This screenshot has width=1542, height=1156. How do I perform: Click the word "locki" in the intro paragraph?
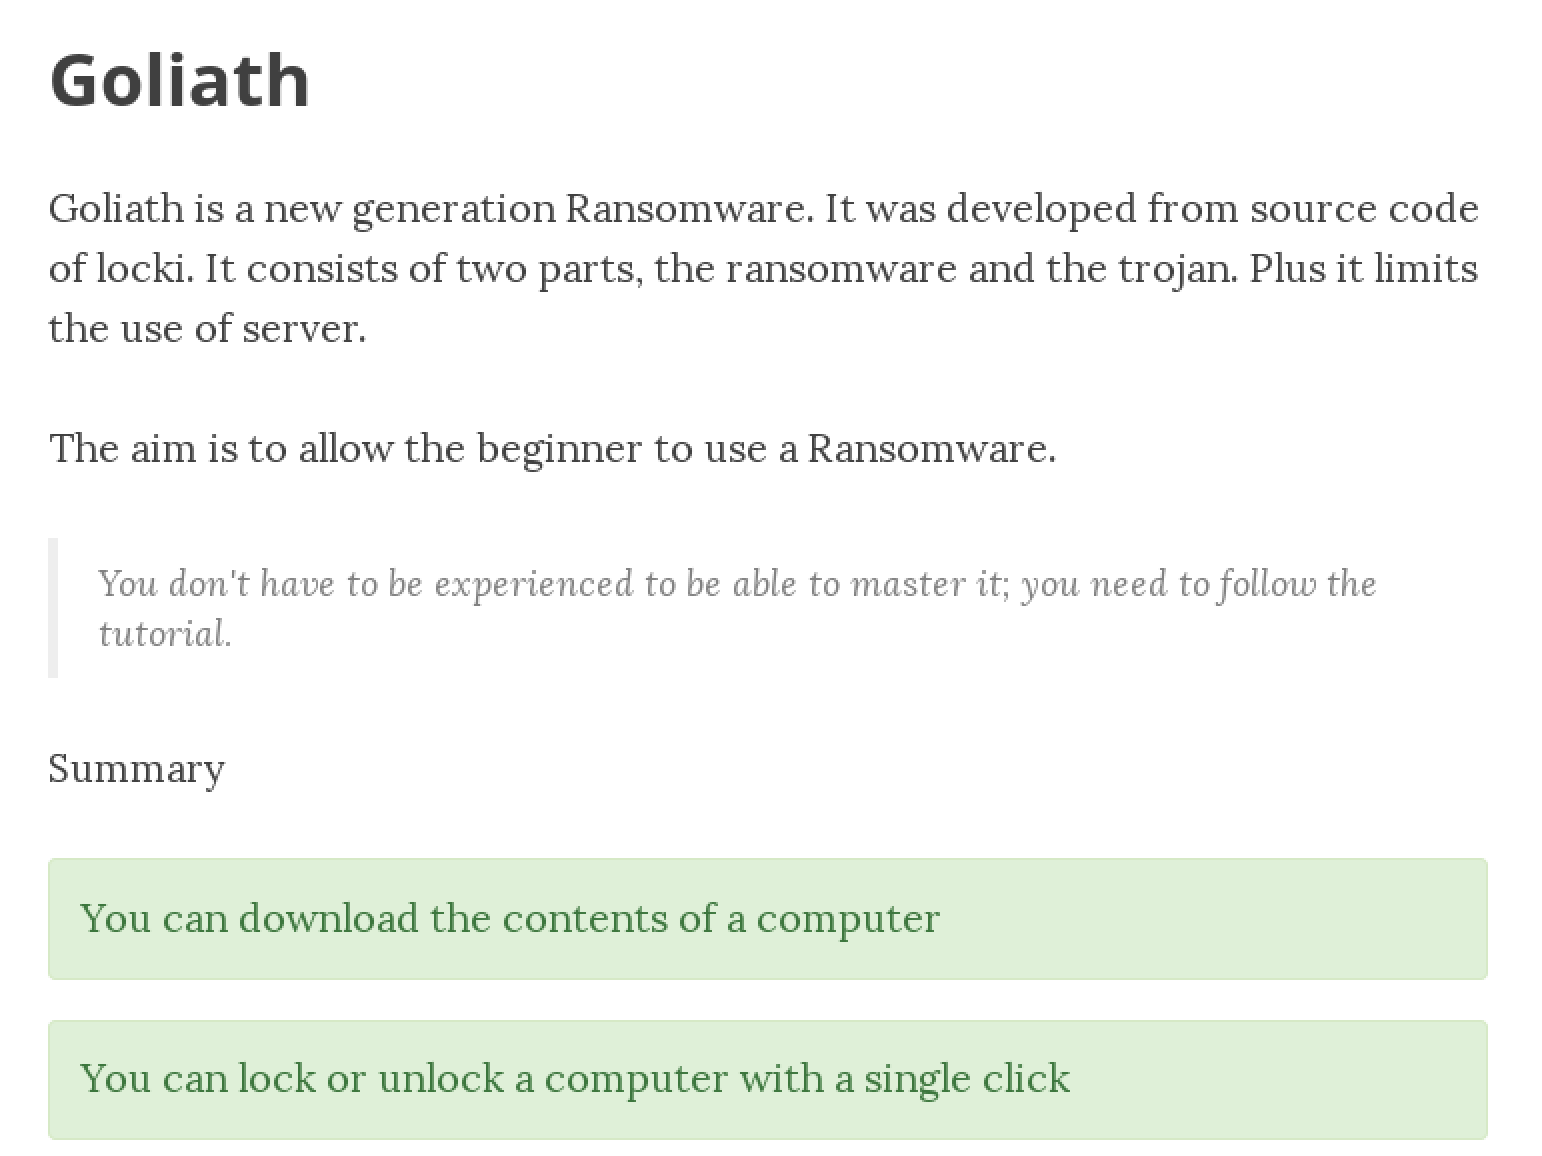(x=143, y=269)
